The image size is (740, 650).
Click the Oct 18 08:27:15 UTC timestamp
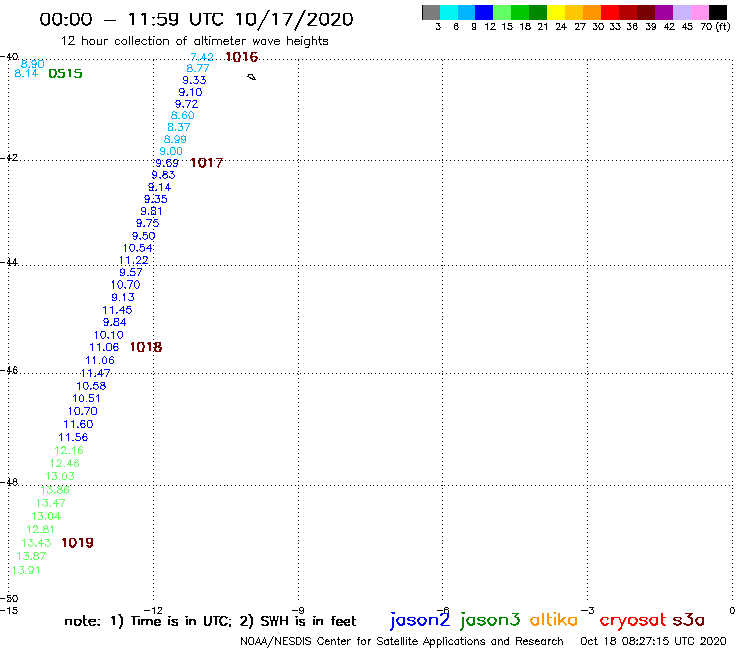tap(653, 641)
